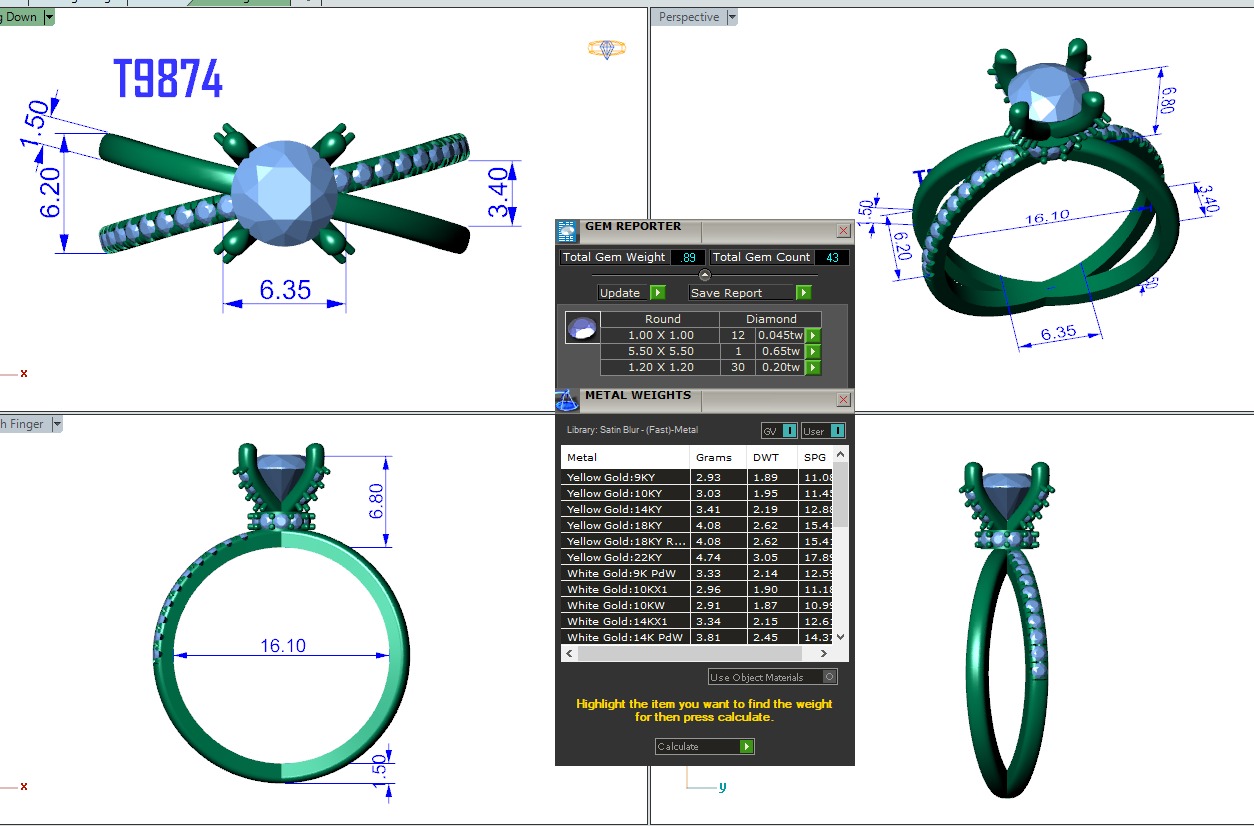Click the Metal Weights scale icon
Image resolution: width=1254 pixels, height=826 pixels.
pos(567,400)
